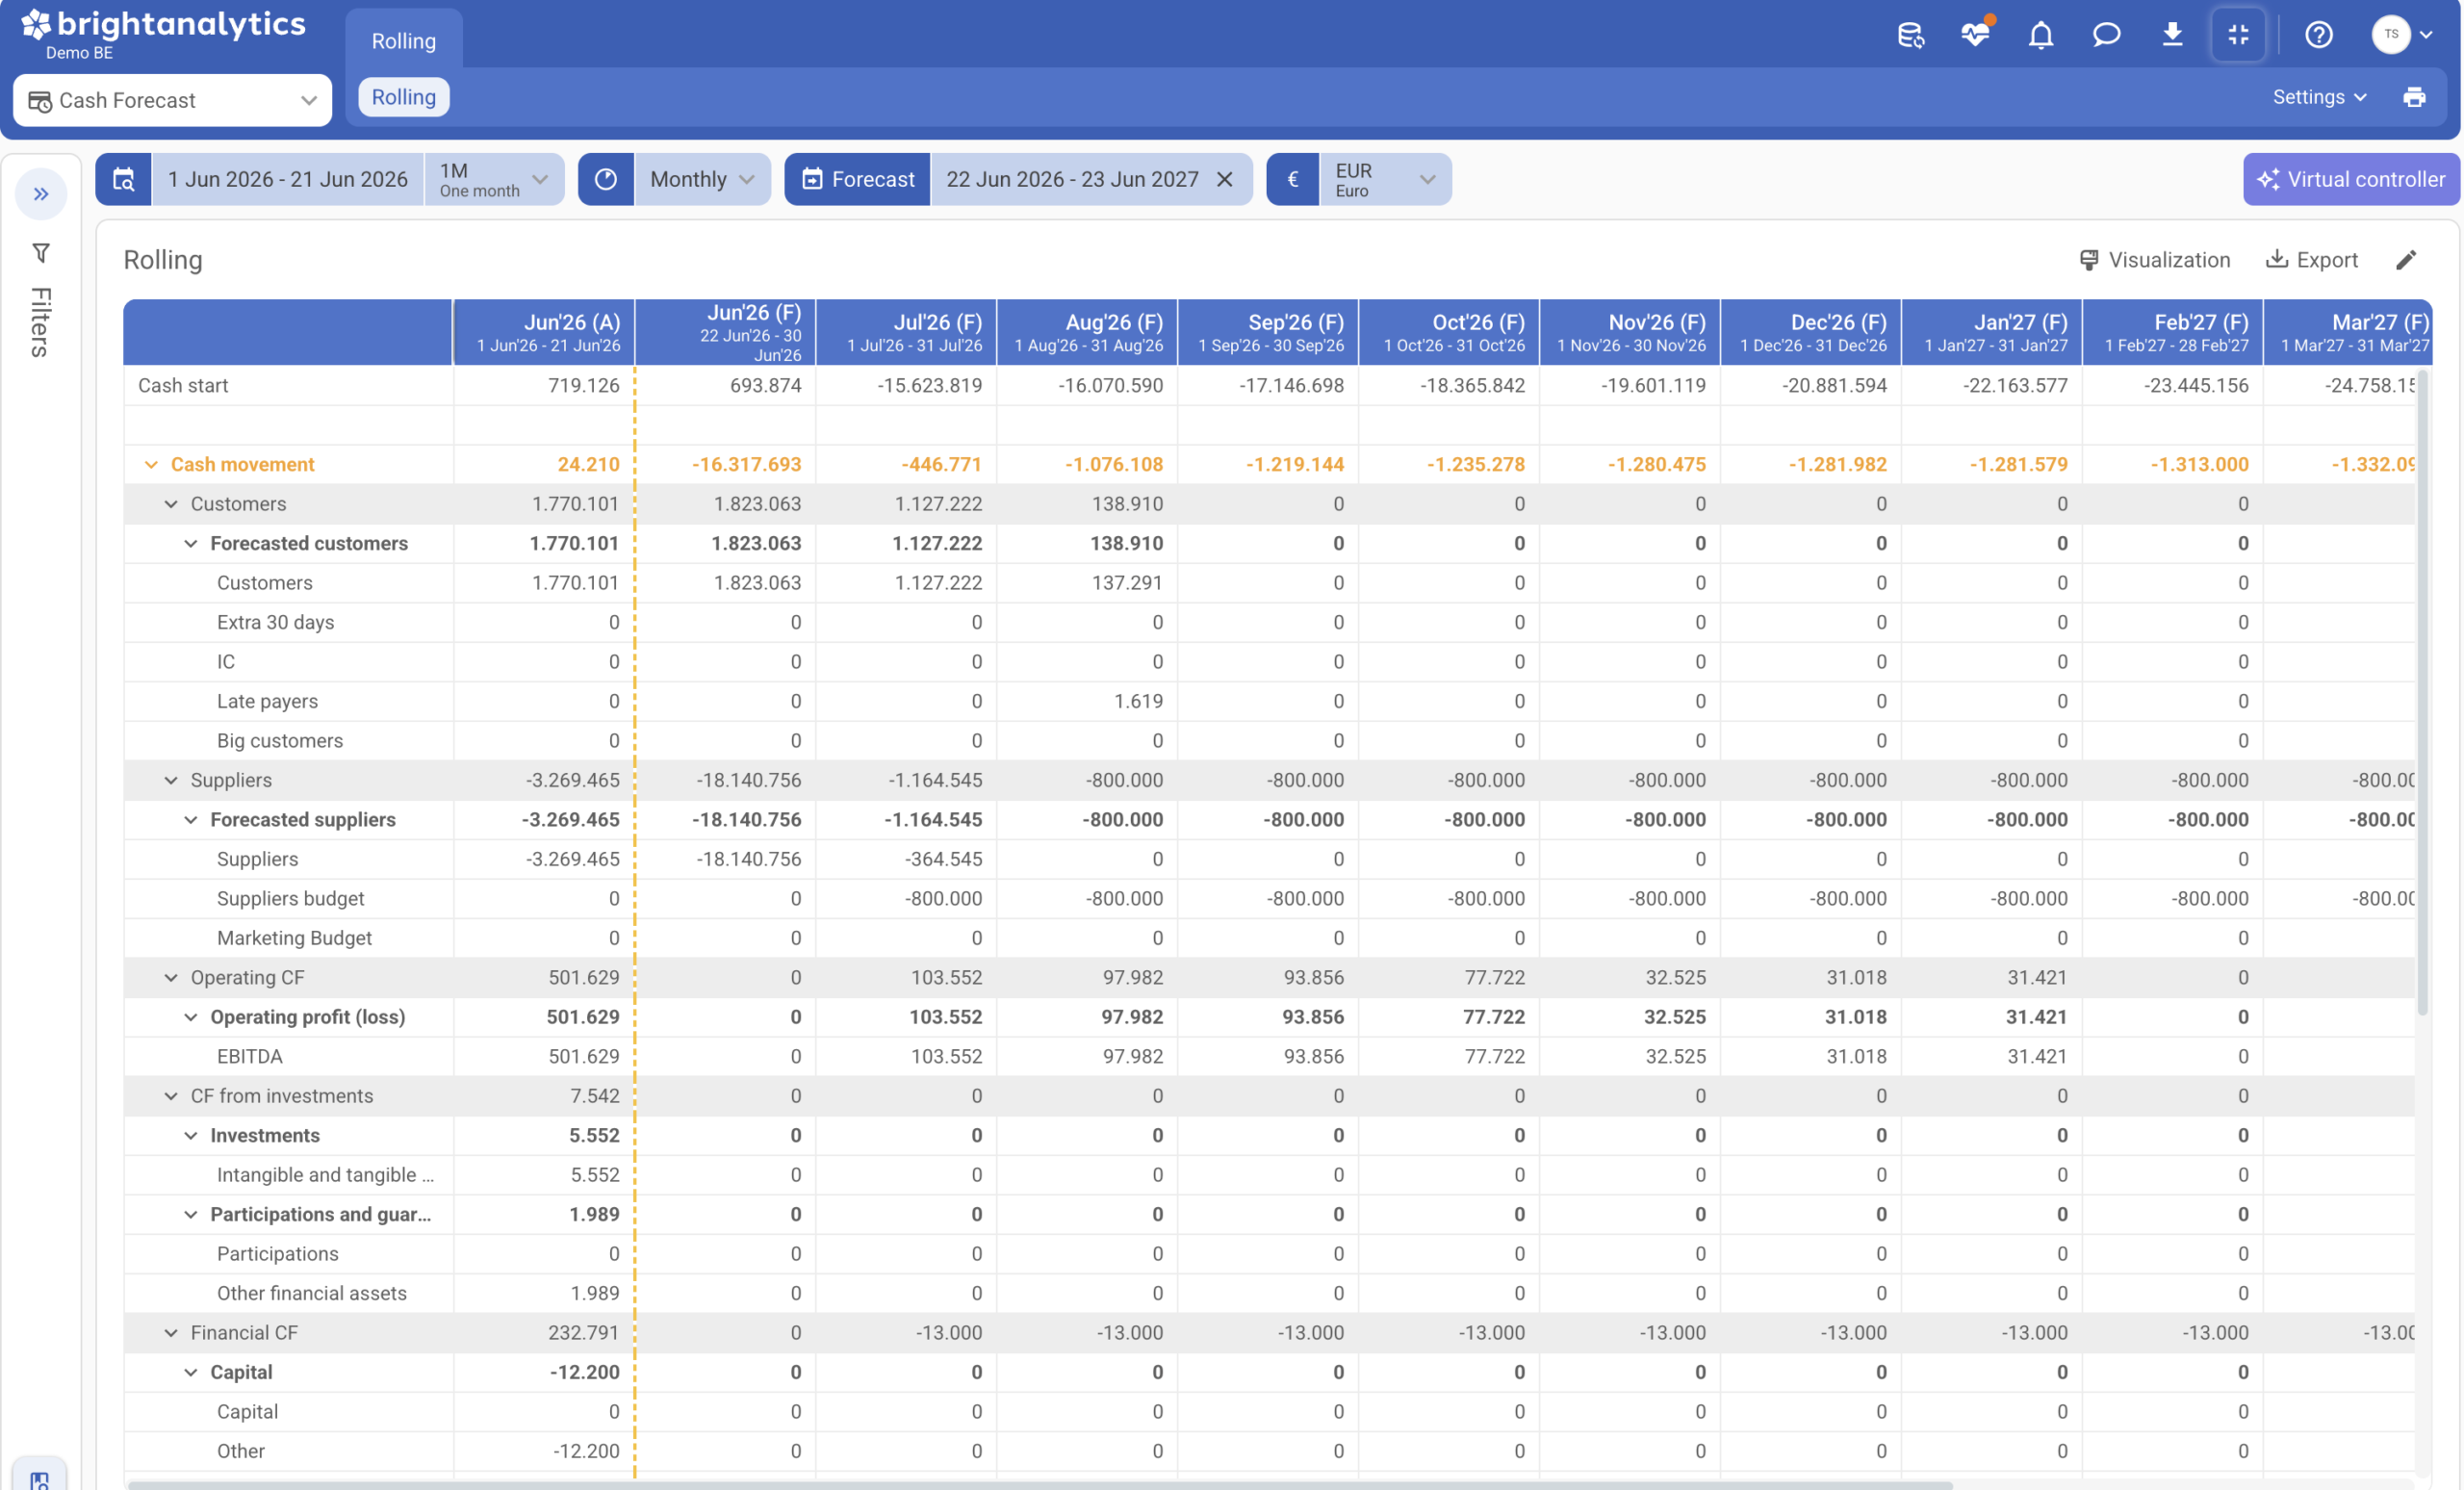Open the Settings dropdown

pos(2319,97)
